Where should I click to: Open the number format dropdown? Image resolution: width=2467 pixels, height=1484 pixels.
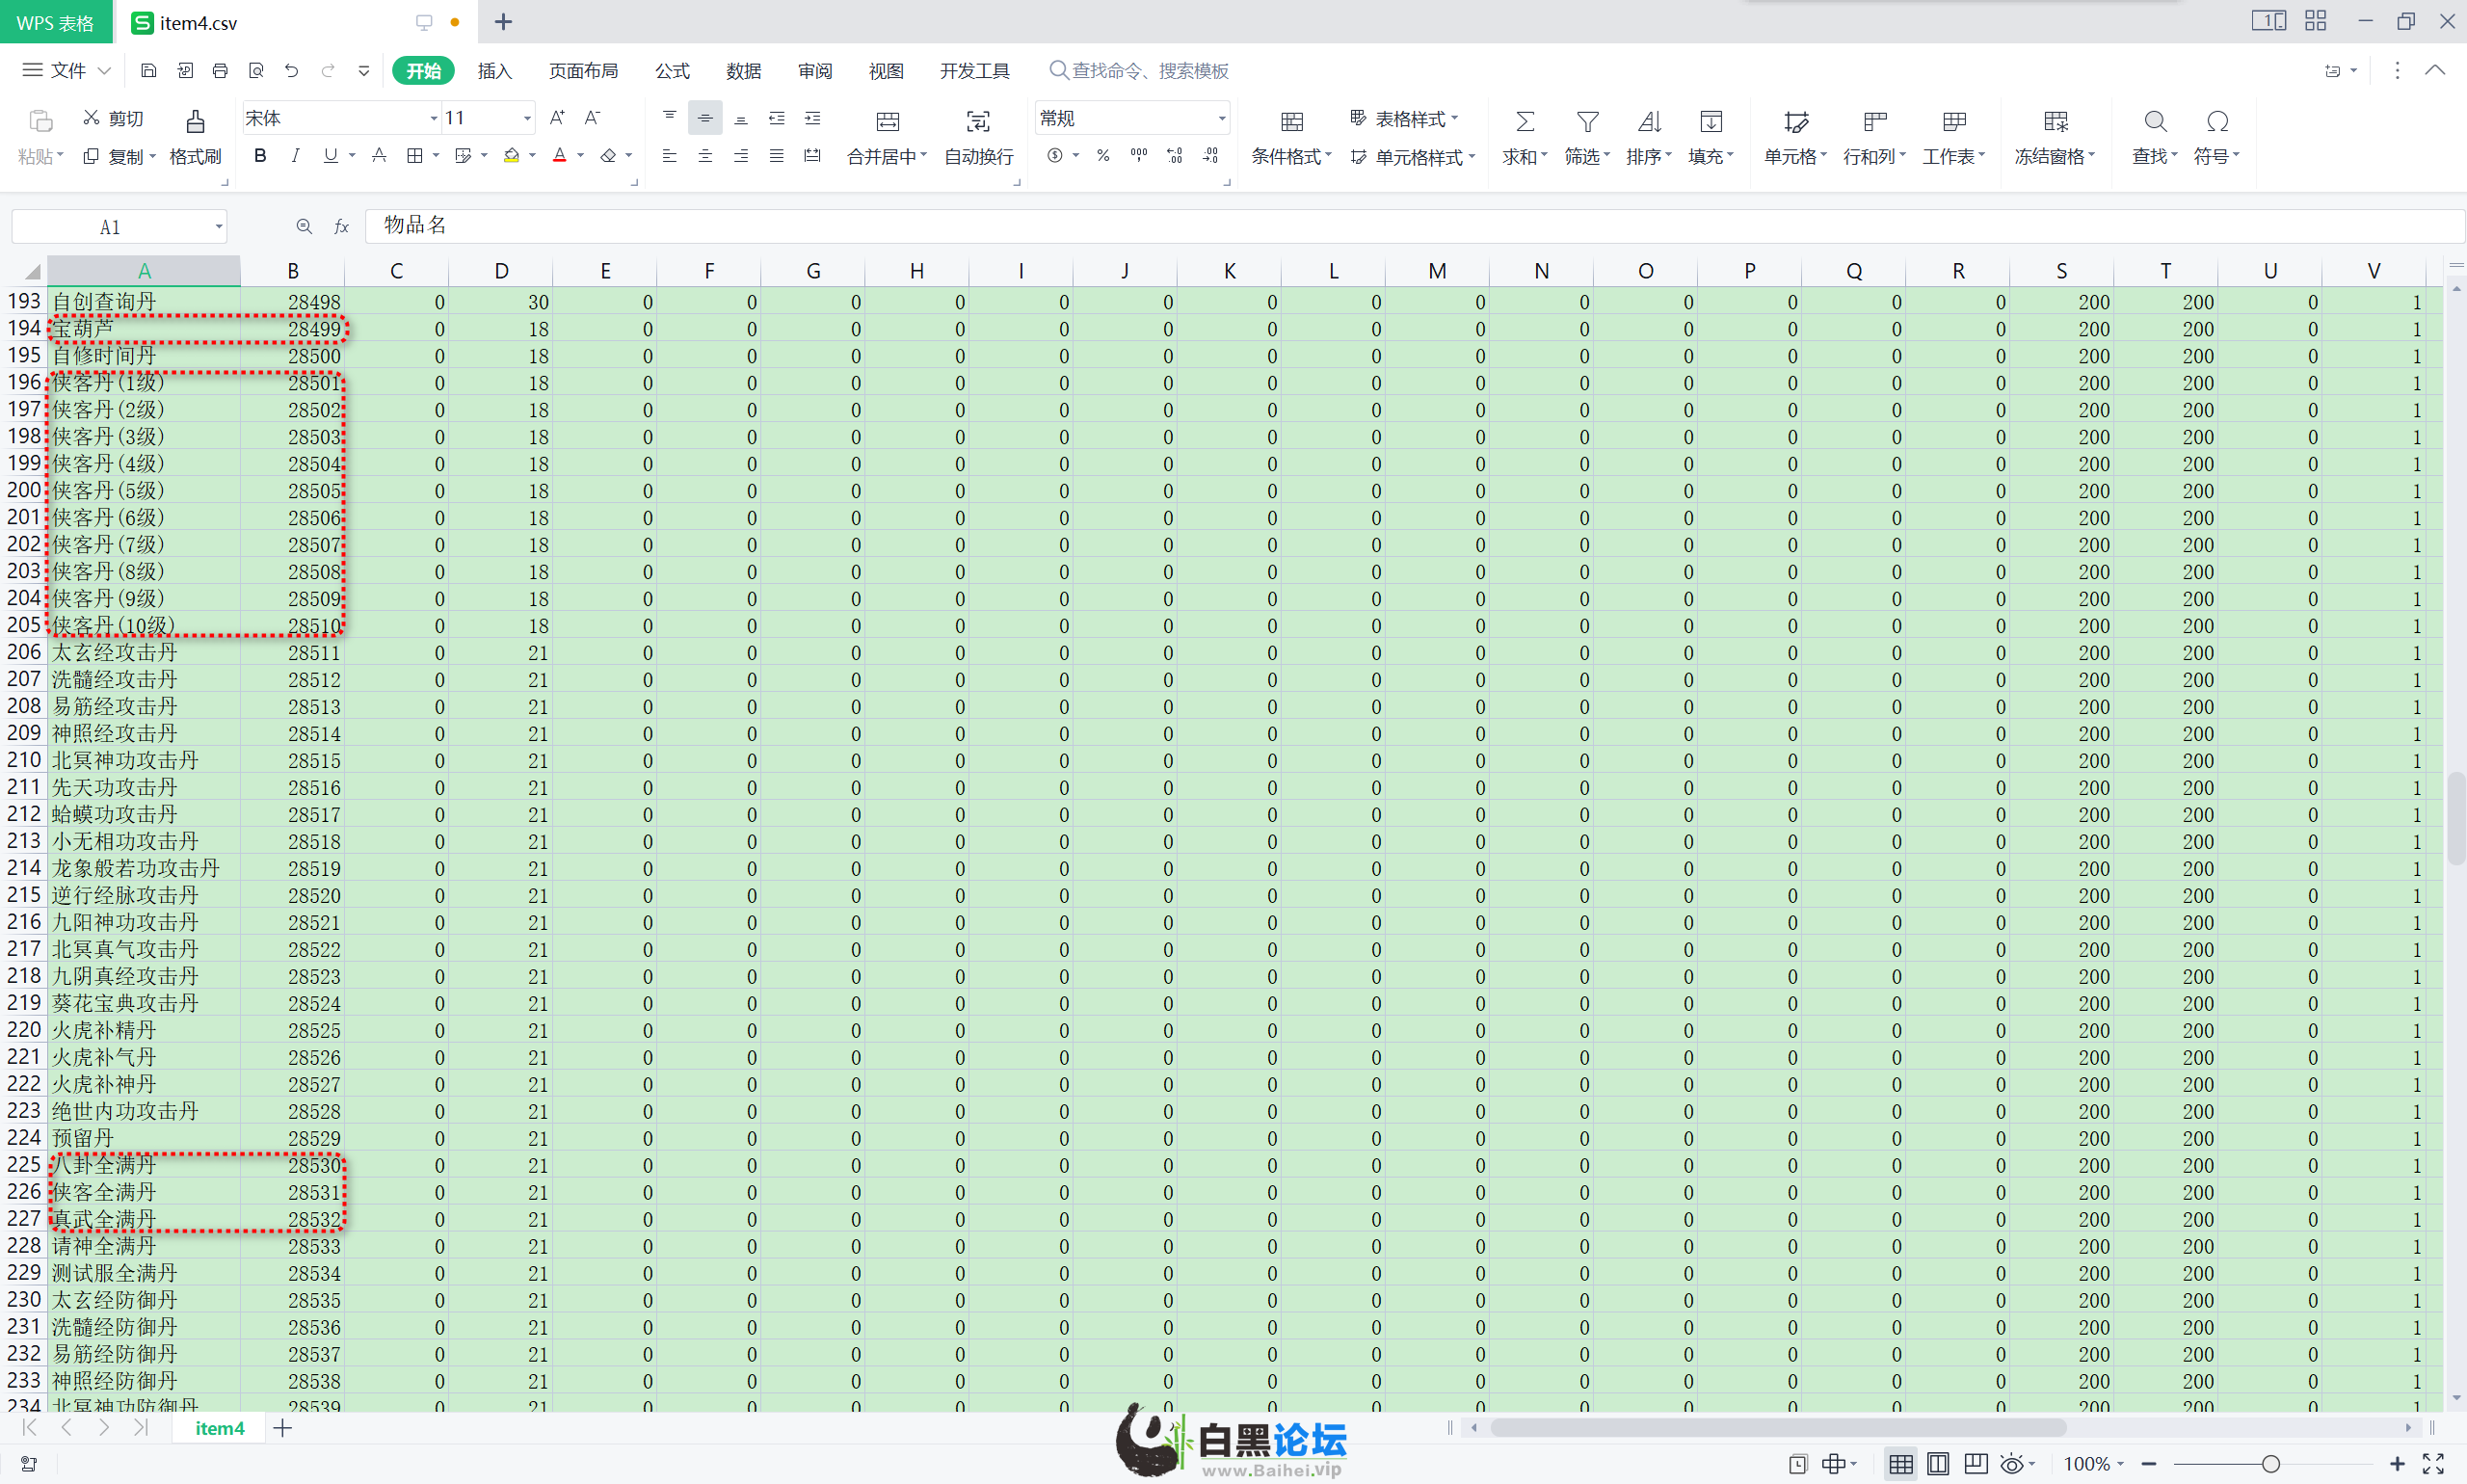[1221, 119]
